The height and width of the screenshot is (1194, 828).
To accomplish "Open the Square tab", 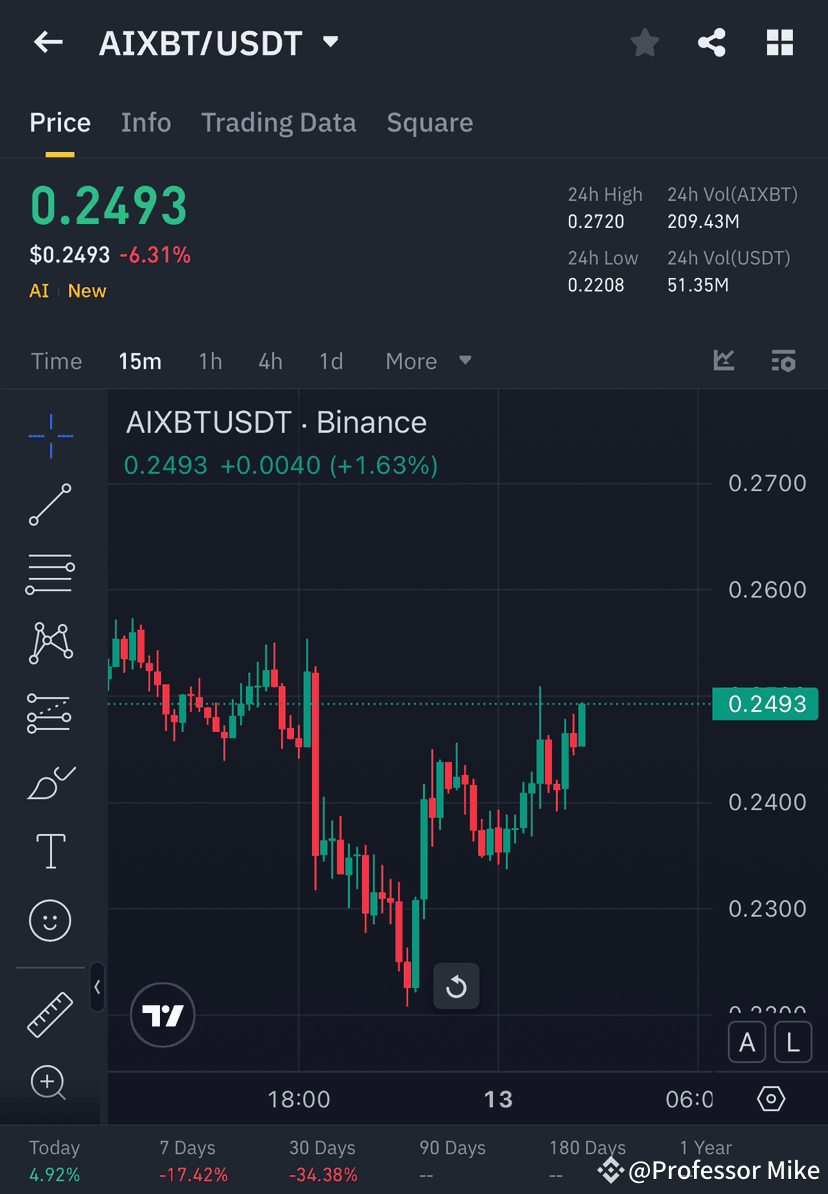I will coord(429,122).
